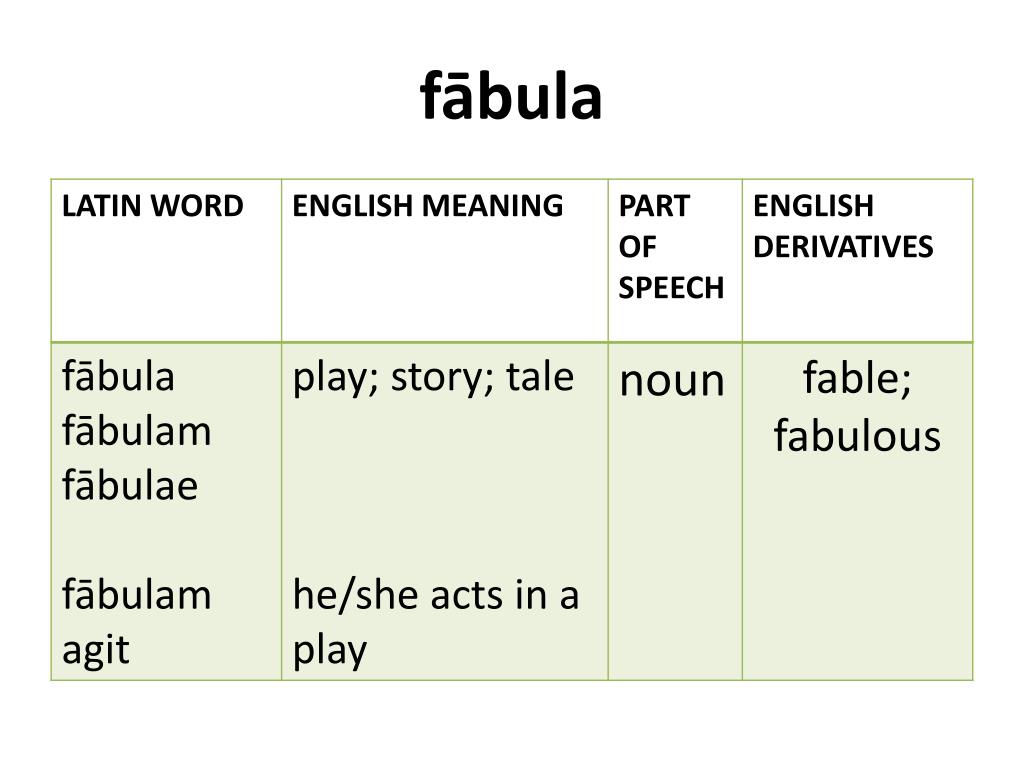Click the phrase he/she acts in a play
Screen dimensions: 1024x768
436,622
